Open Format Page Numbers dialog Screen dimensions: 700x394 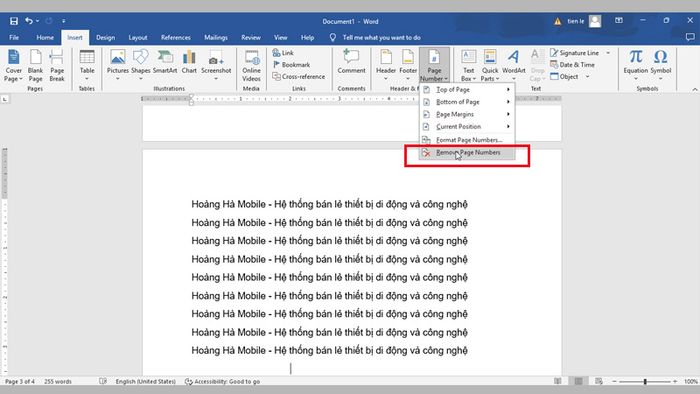467,140
